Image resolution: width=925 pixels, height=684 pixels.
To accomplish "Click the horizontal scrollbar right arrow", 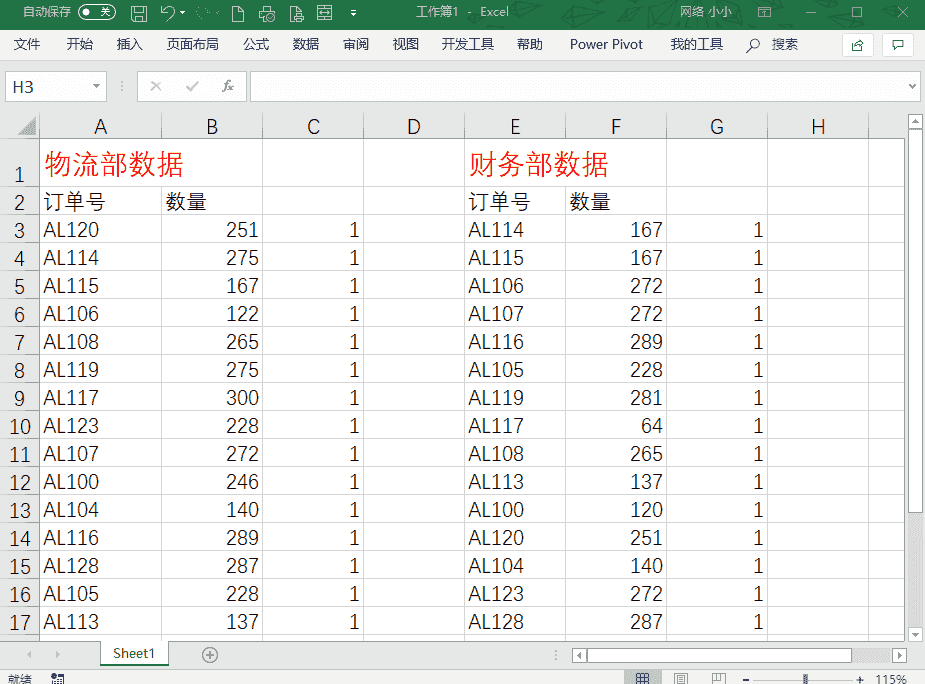I will [x=899, y=655].
